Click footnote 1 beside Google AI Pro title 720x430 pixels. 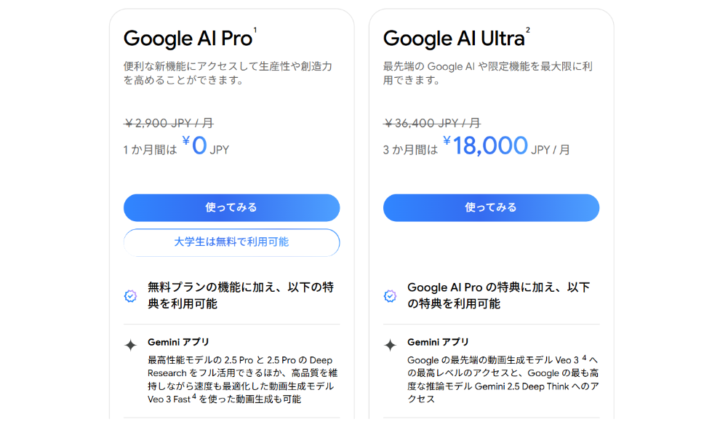(255, 30)
